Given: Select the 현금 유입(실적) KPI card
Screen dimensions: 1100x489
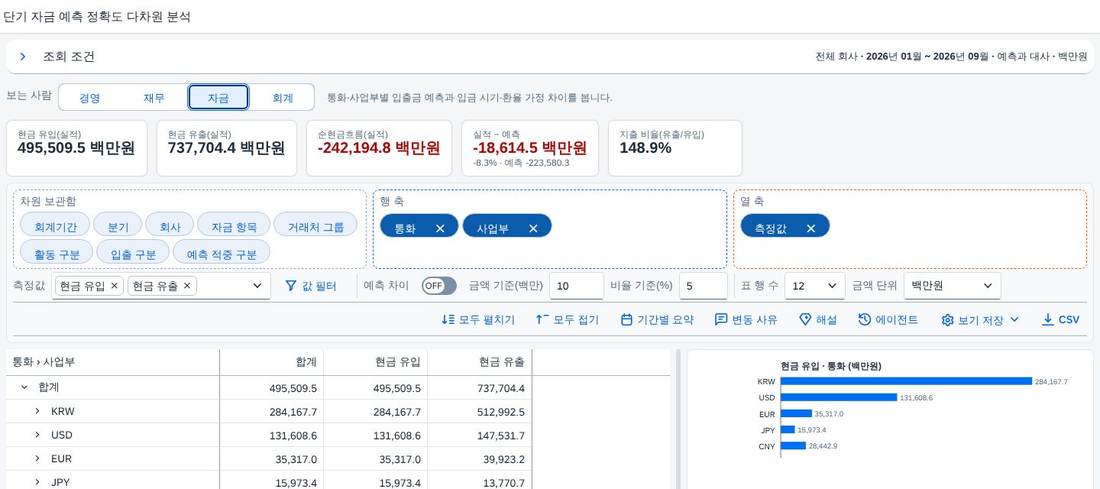Looking at the screenshot, I should (x=76, y=148).
